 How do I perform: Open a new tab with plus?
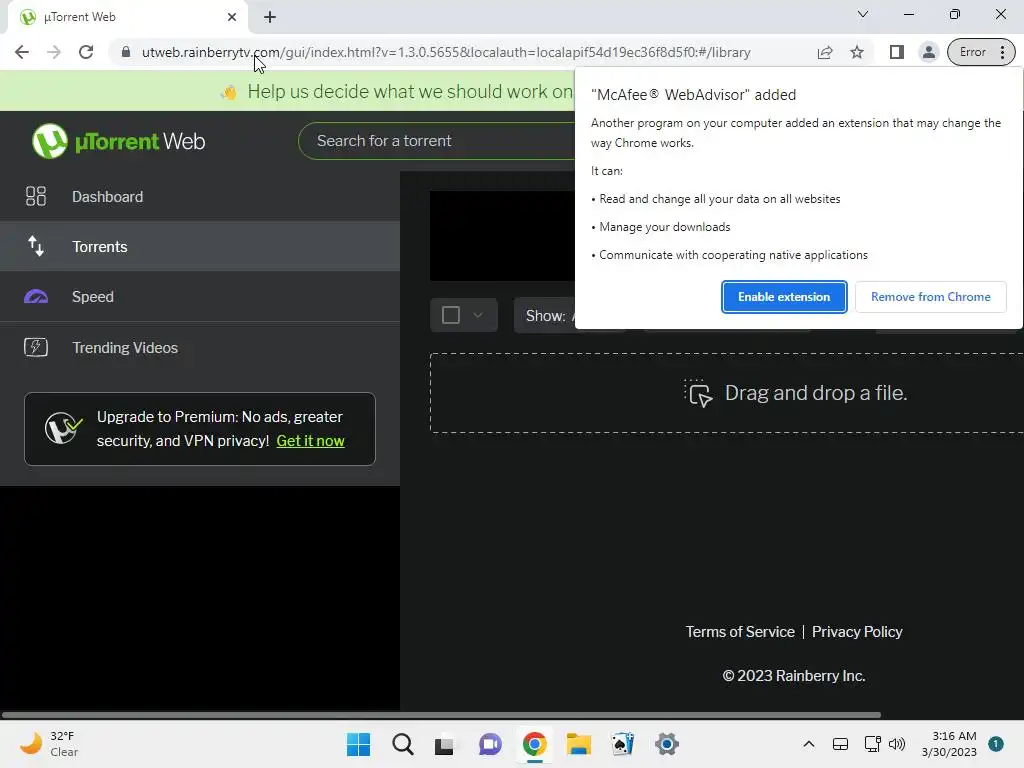point(270,17)
